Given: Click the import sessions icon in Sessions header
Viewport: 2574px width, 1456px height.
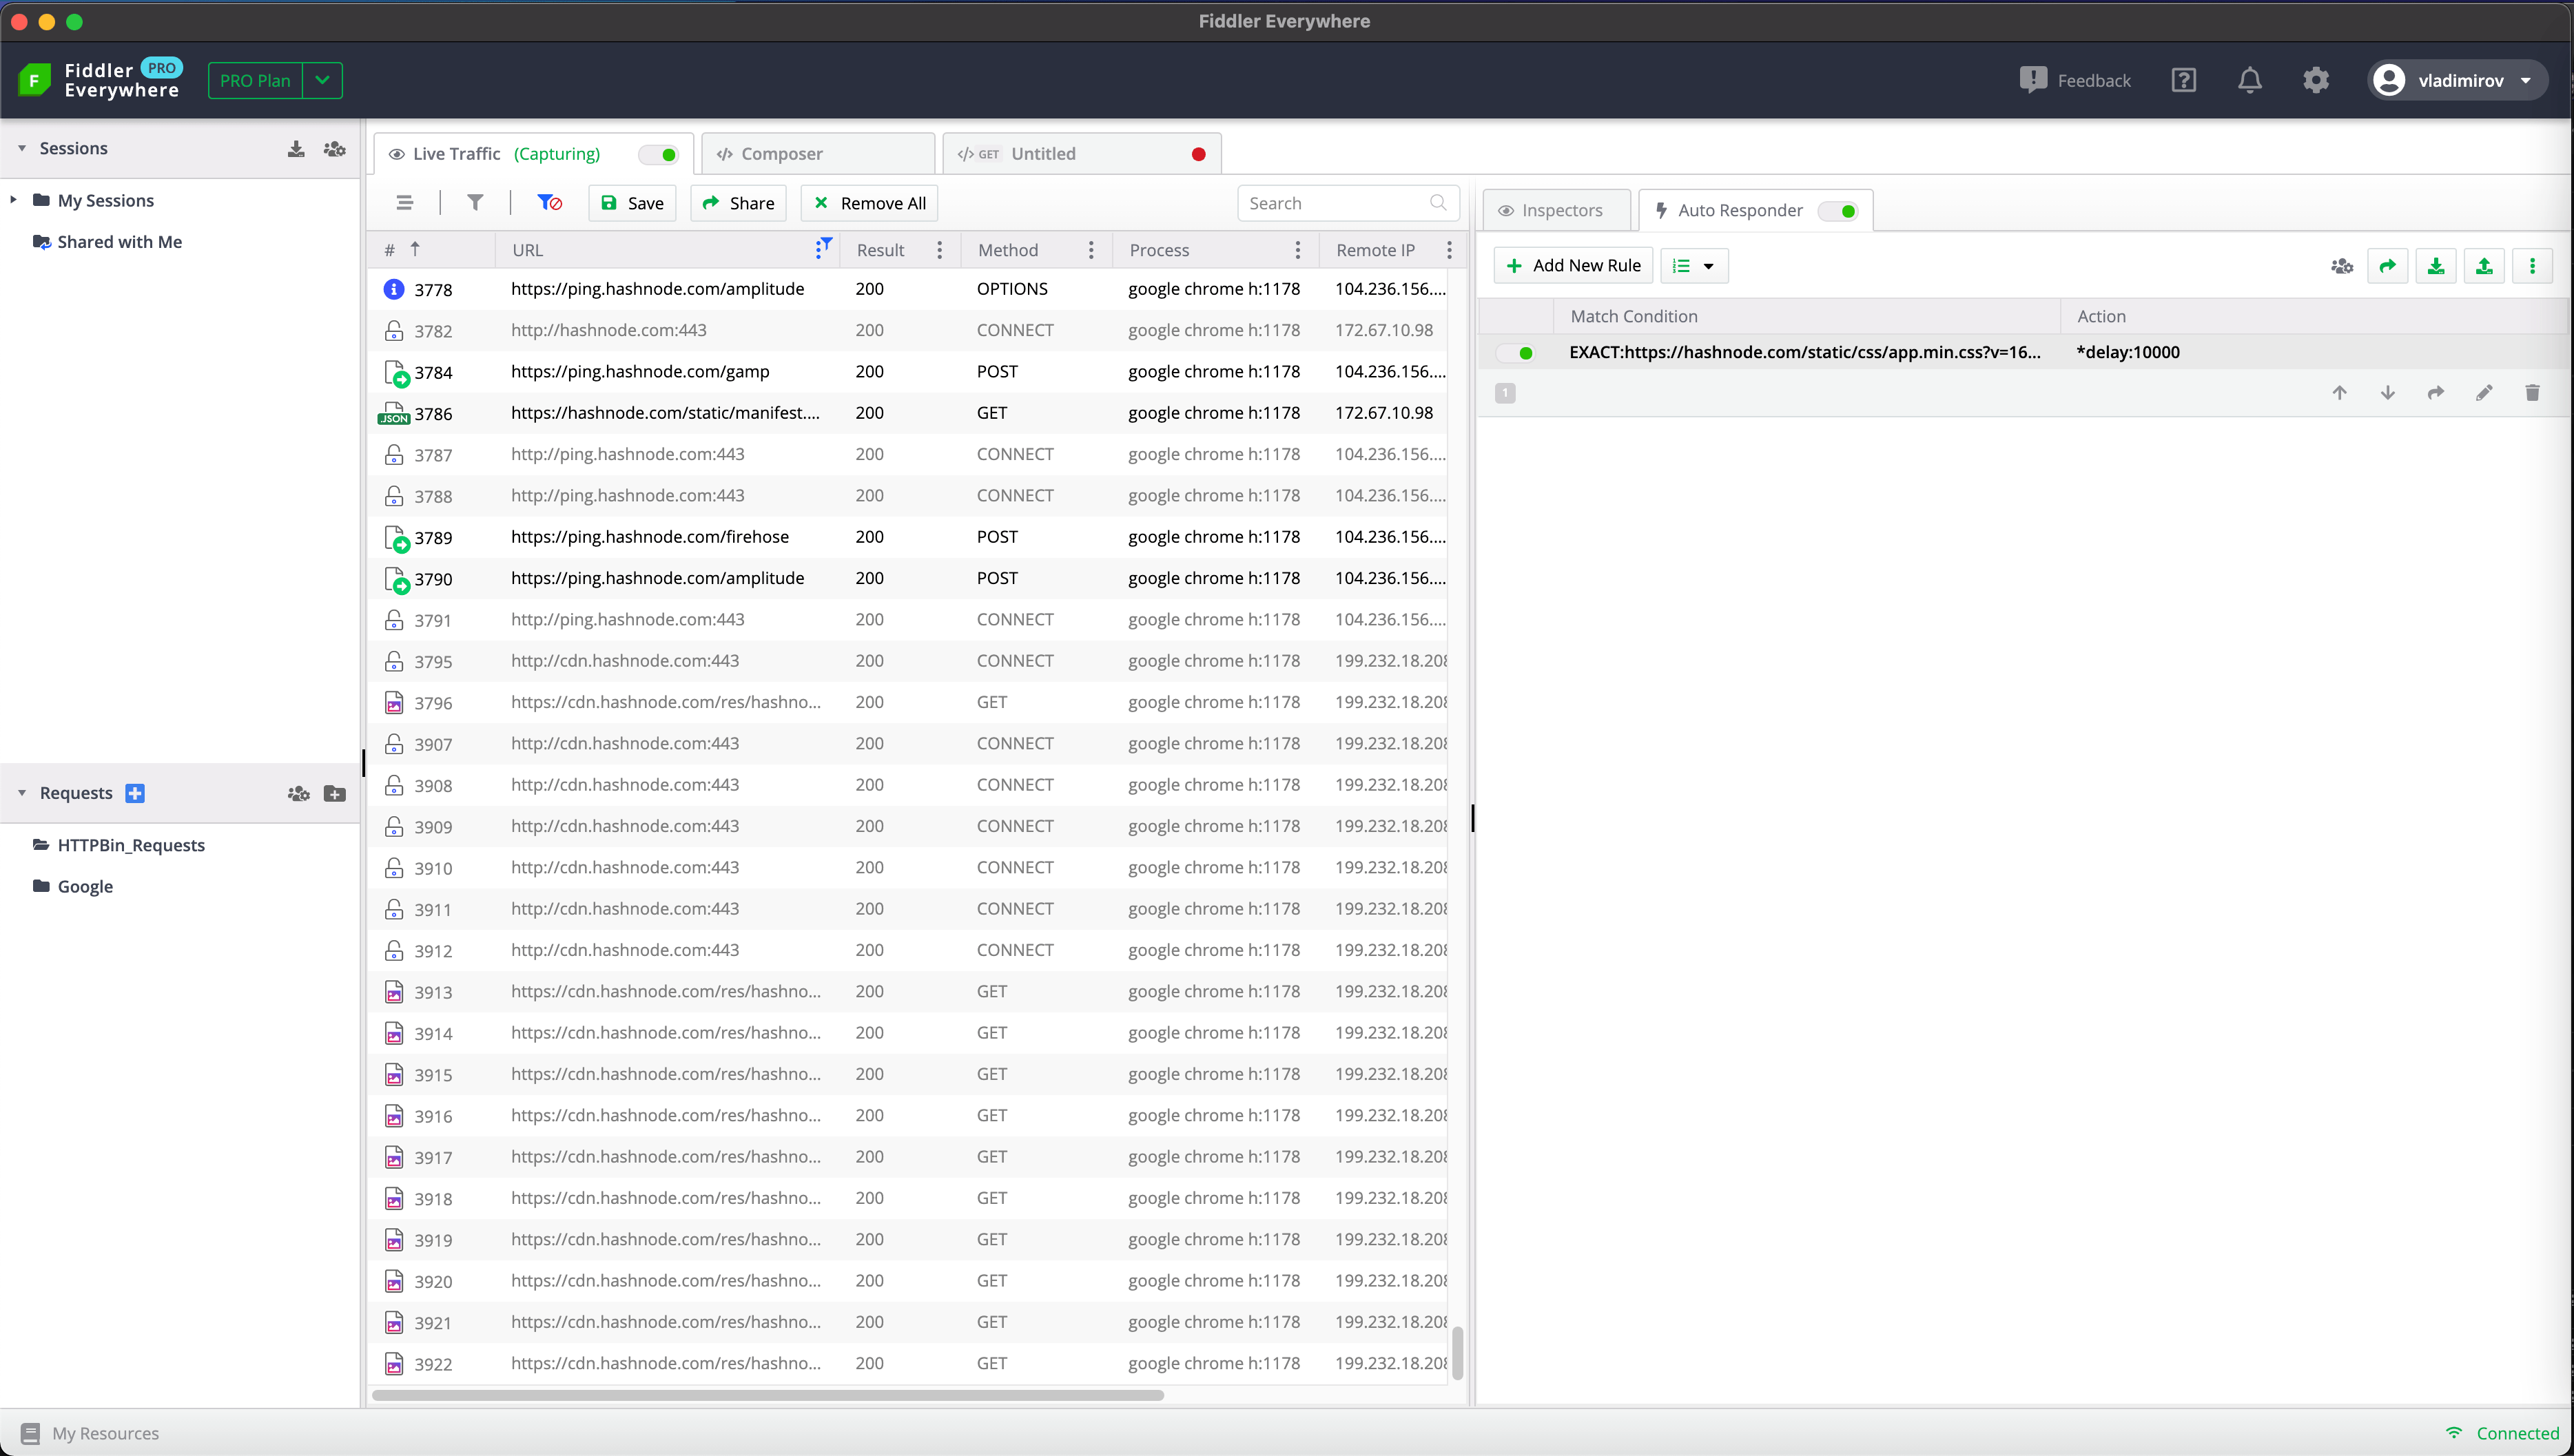Looking at the screenshot, I should [296, 148].
